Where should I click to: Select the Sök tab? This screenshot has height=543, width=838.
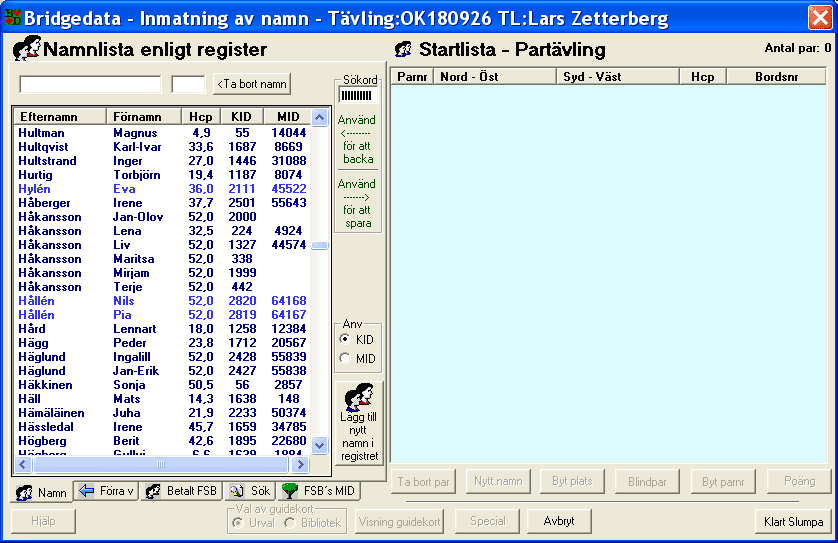point(250,492)
